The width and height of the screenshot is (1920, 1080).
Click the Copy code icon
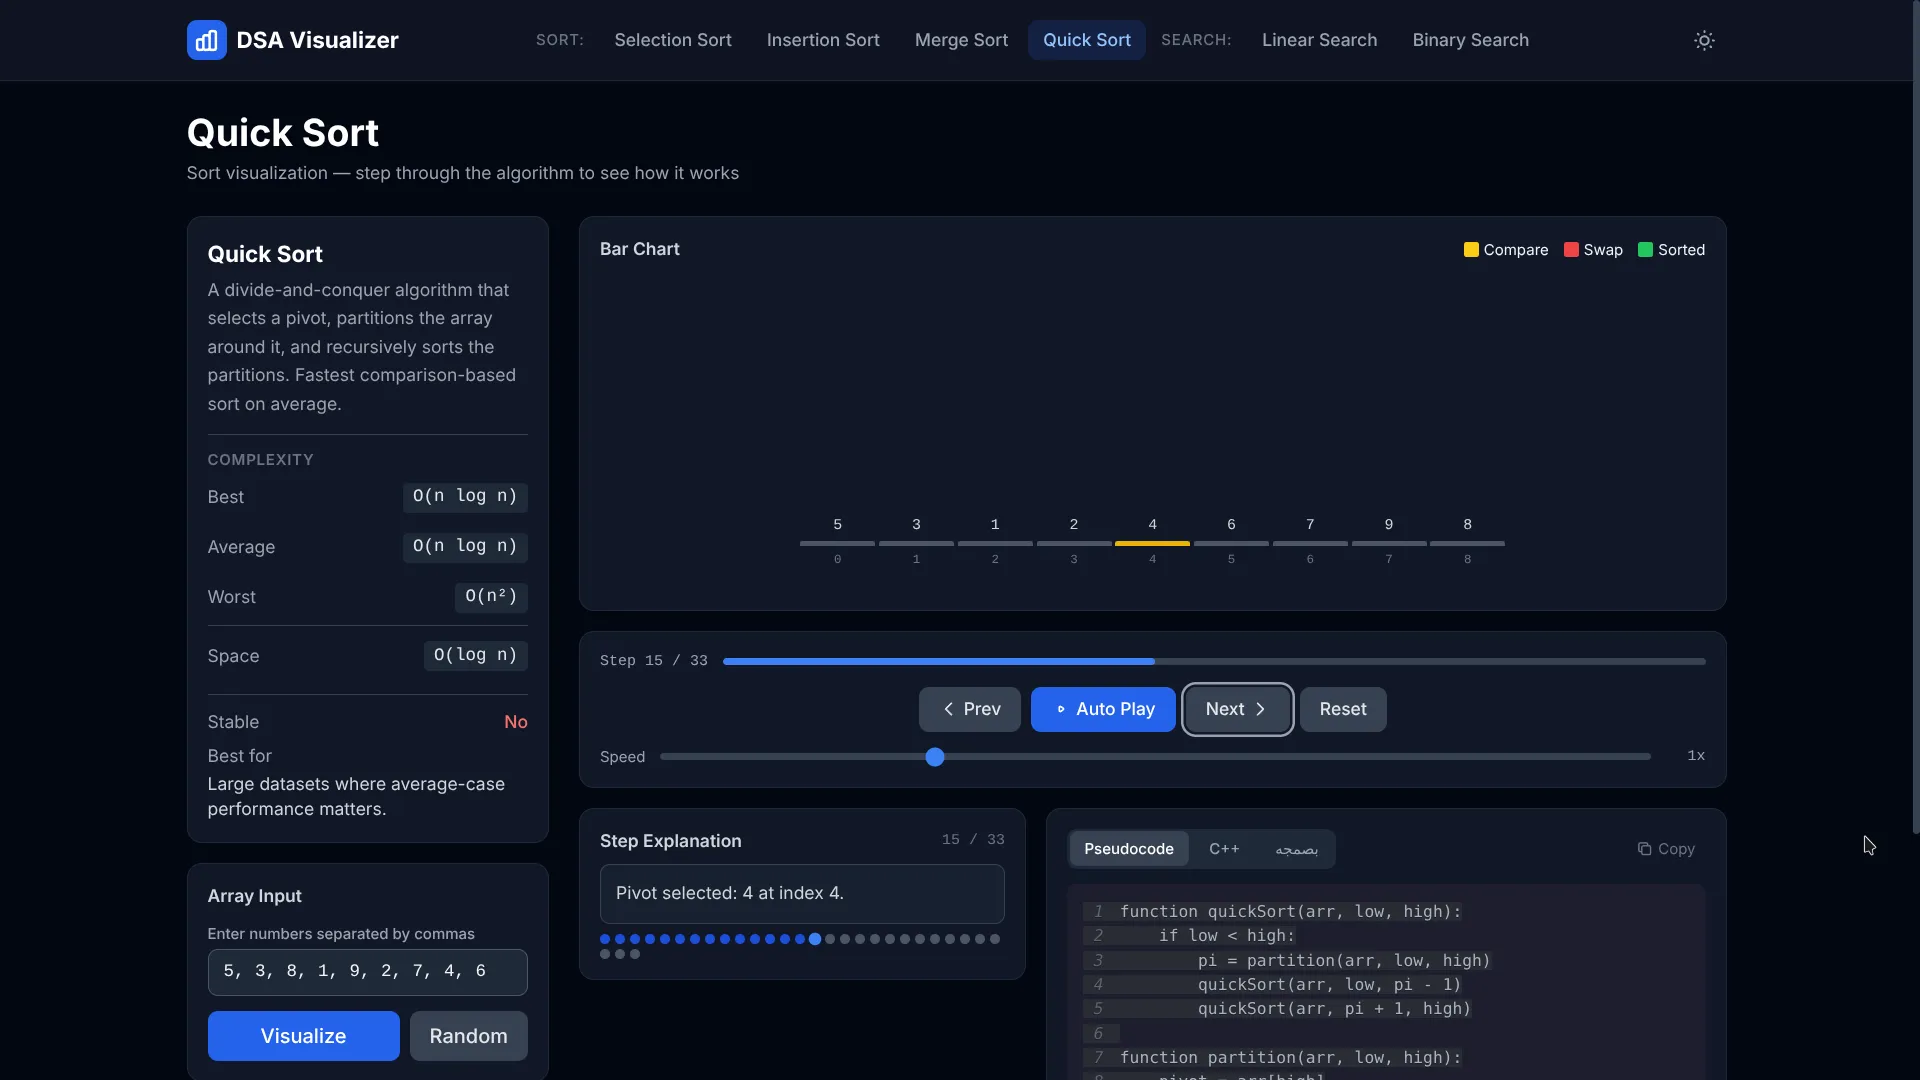click(1644, 849)
